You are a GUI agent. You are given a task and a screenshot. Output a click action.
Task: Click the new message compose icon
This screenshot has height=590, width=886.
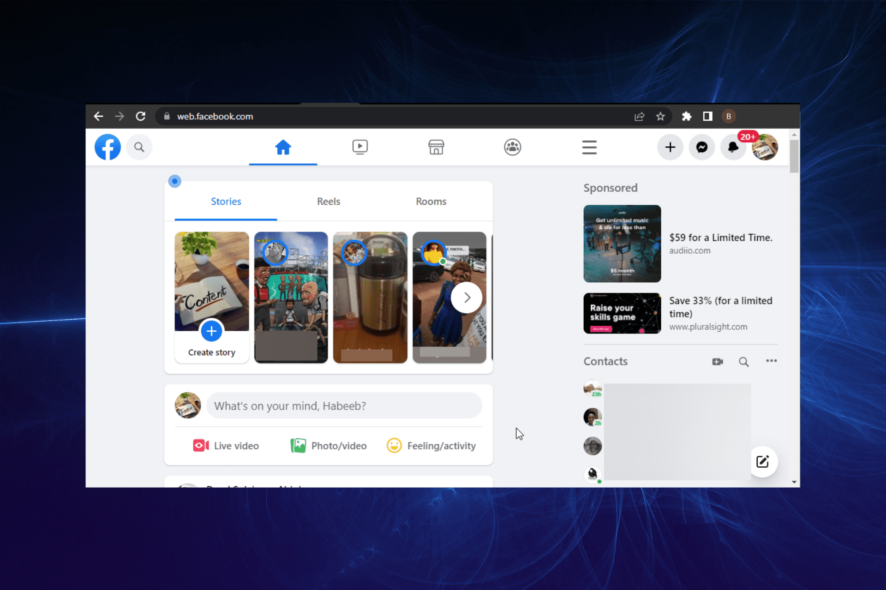coord(763,462)
